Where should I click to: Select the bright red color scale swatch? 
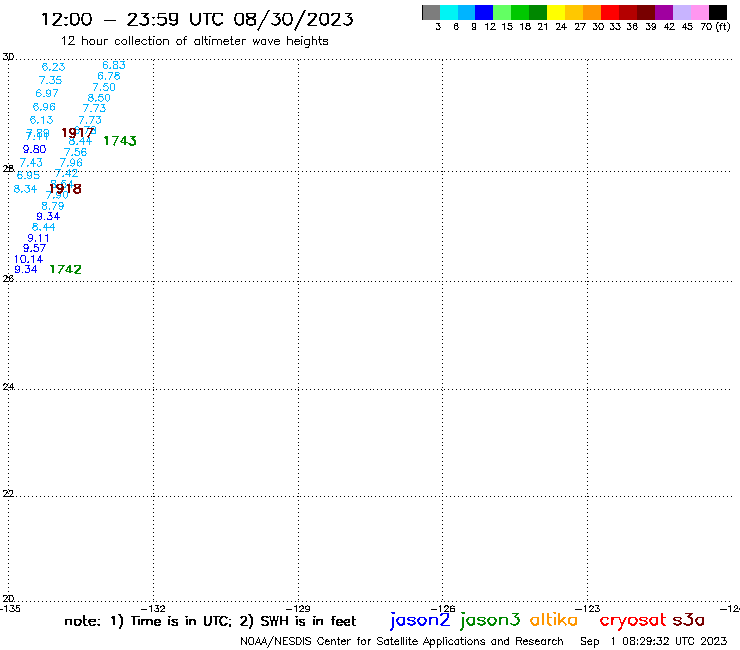[x=610, y=12]
